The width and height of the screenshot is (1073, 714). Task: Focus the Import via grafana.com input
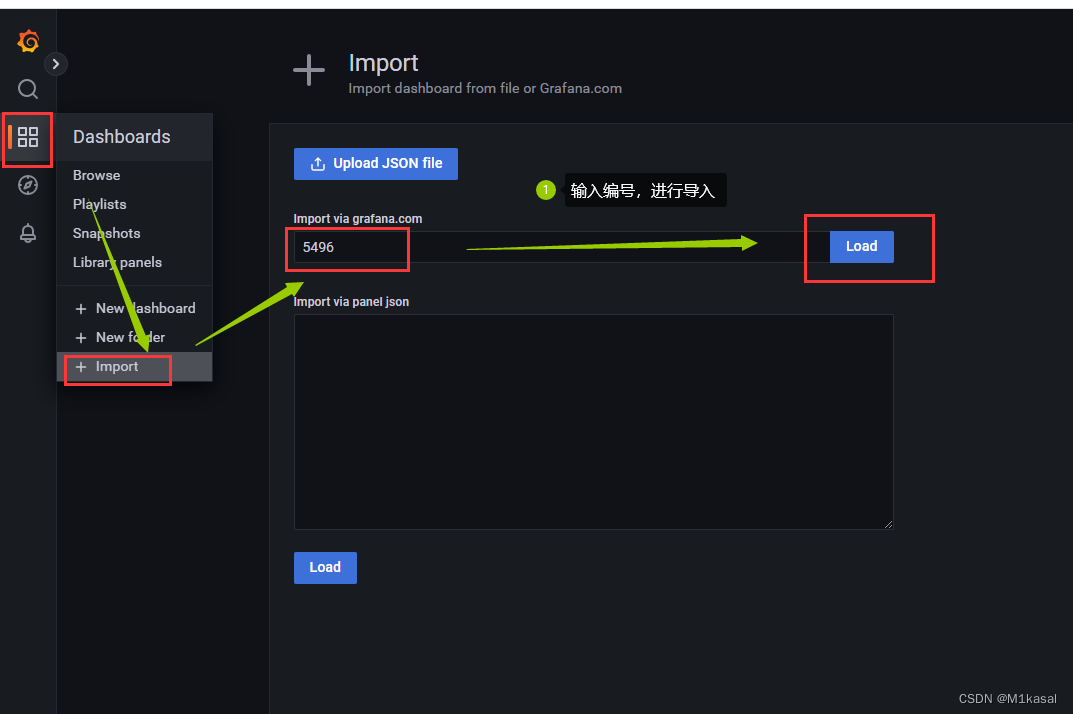click(561, 247)
